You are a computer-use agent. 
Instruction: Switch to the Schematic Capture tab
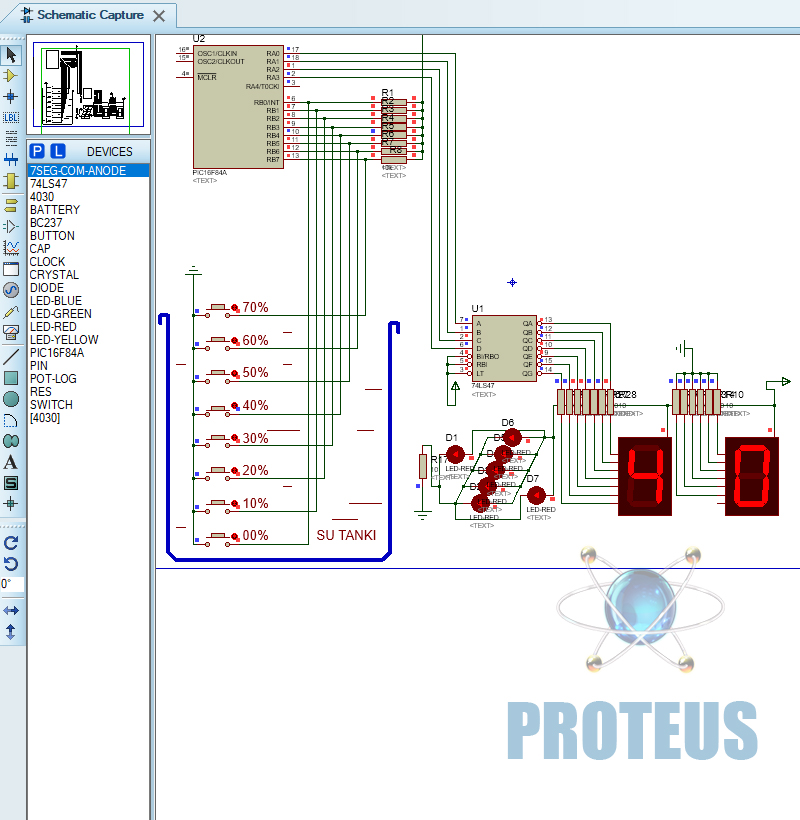[x=90, y=15]
